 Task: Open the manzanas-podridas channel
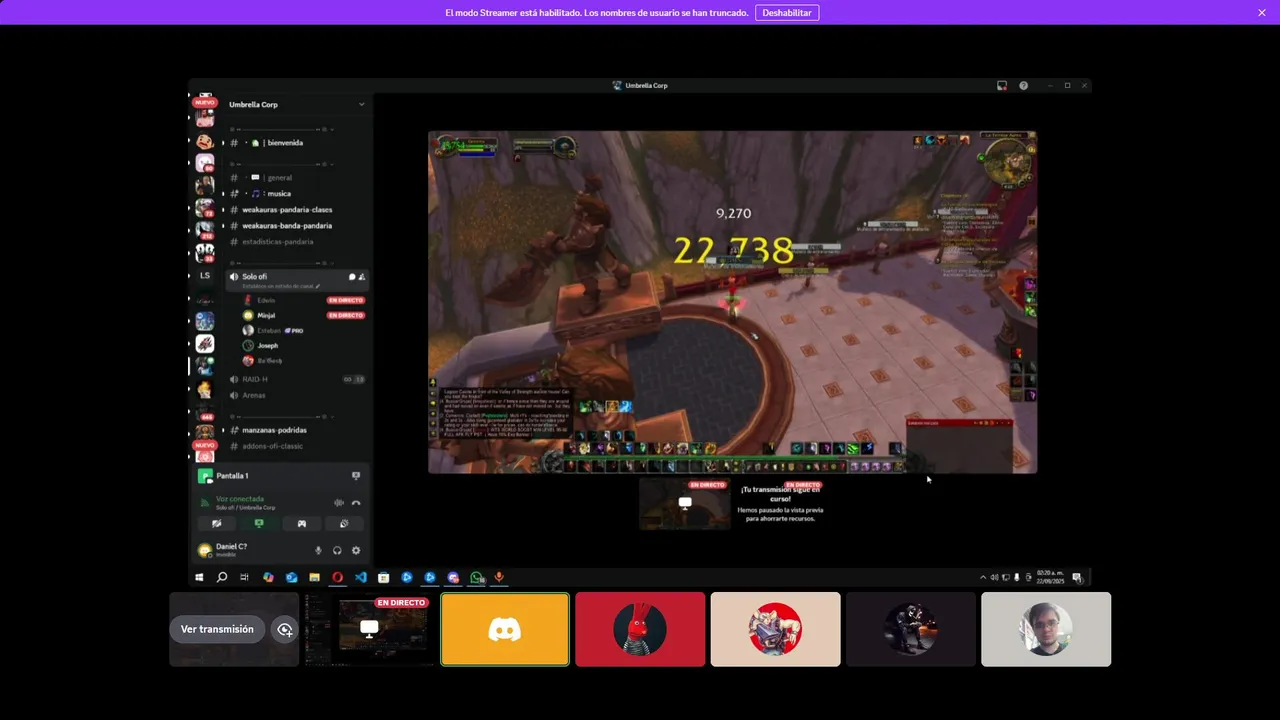click(274, 430)
